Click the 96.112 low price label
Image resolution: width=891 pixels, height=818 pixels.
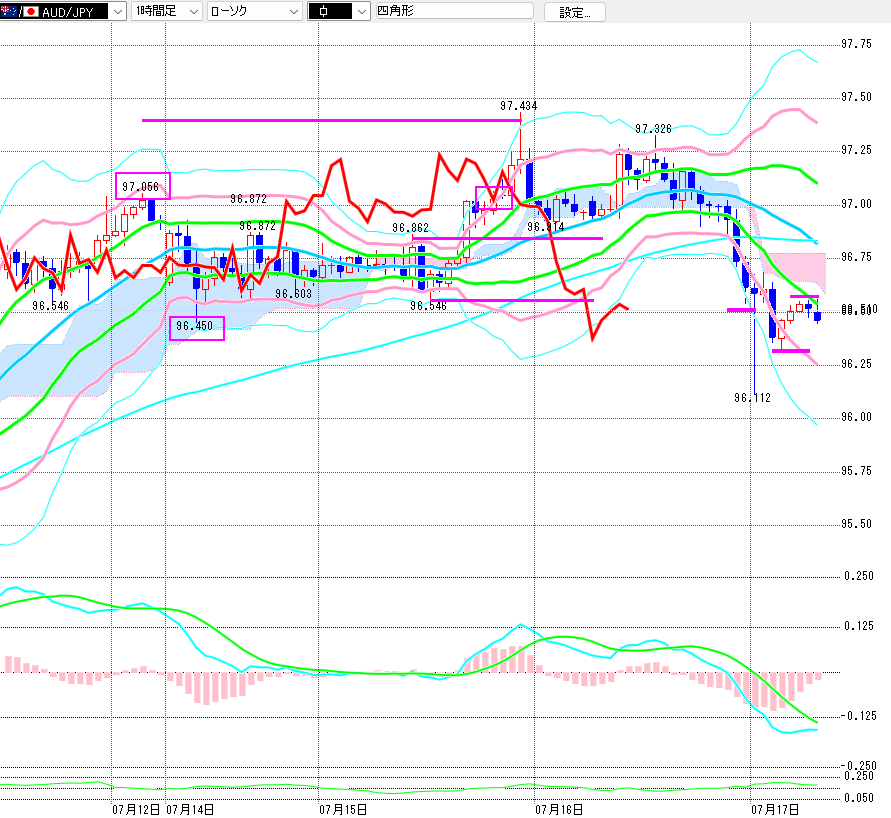coord(752,398)
